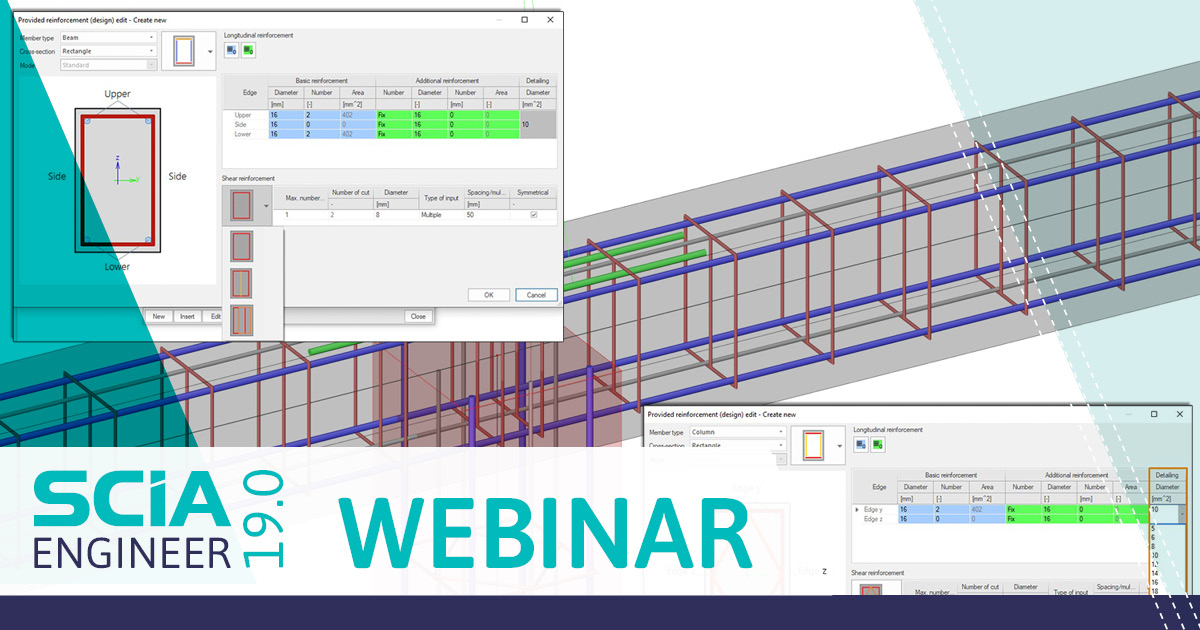This screenshot has width=1200, height=630.
Task: Click the green longitudinal reinforcement icon in the Column dialog
Action: tap(877, 444)
